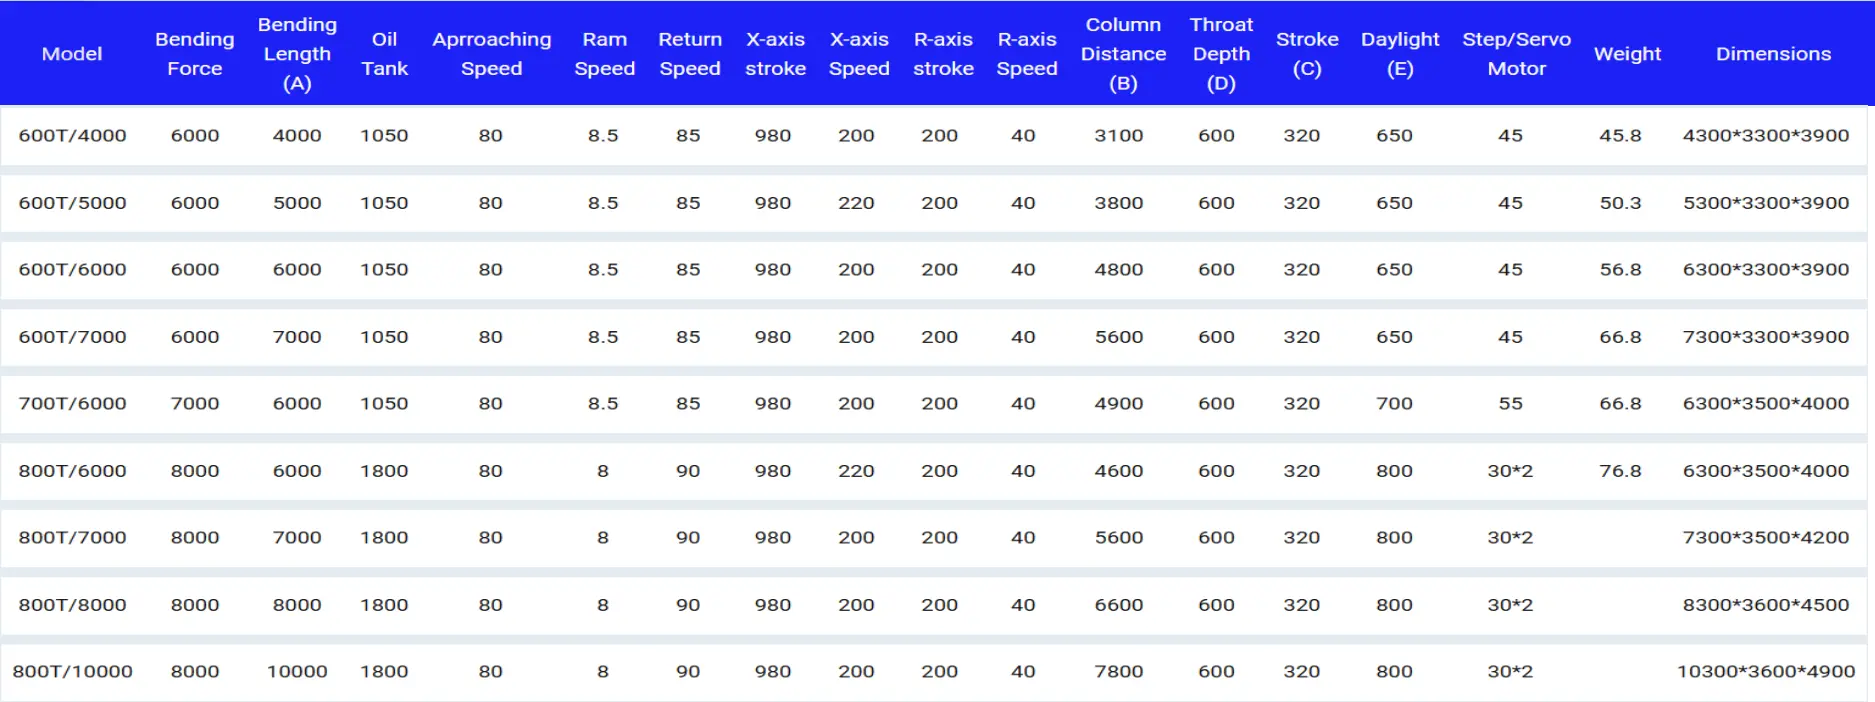
Task: Click dimensions value 7300*3300*3900
Action: point(1766,337)
